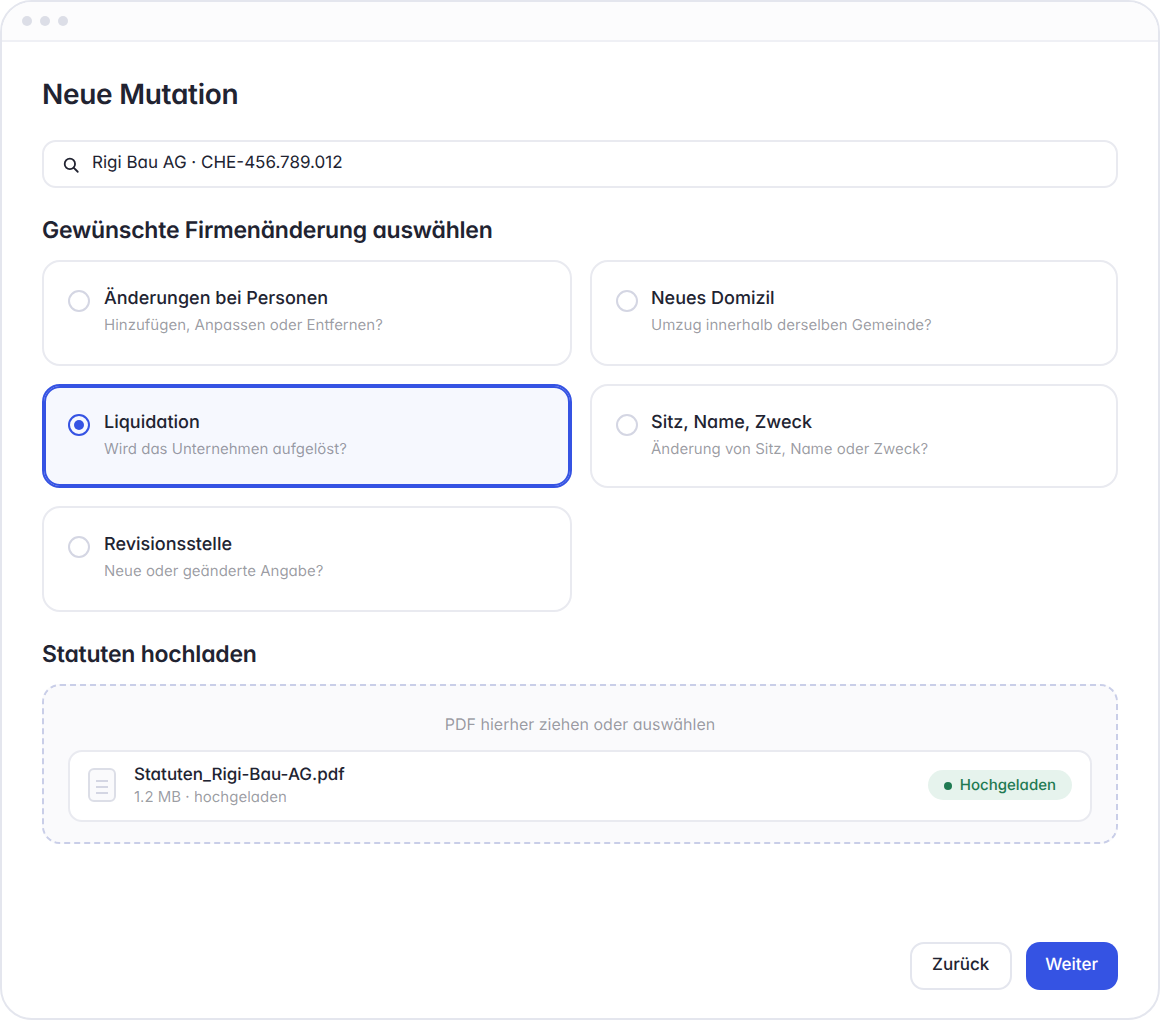Click the search magnifier icon
The height and width of the screenshot is (1020, 1160).
71,164
